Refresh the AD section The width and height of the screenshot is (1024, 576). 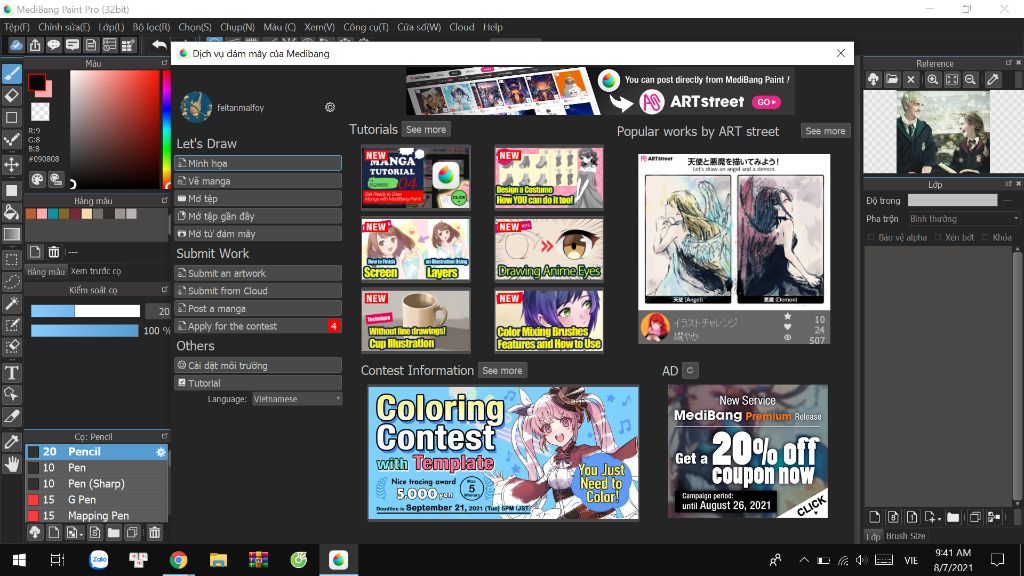(690, 370)
